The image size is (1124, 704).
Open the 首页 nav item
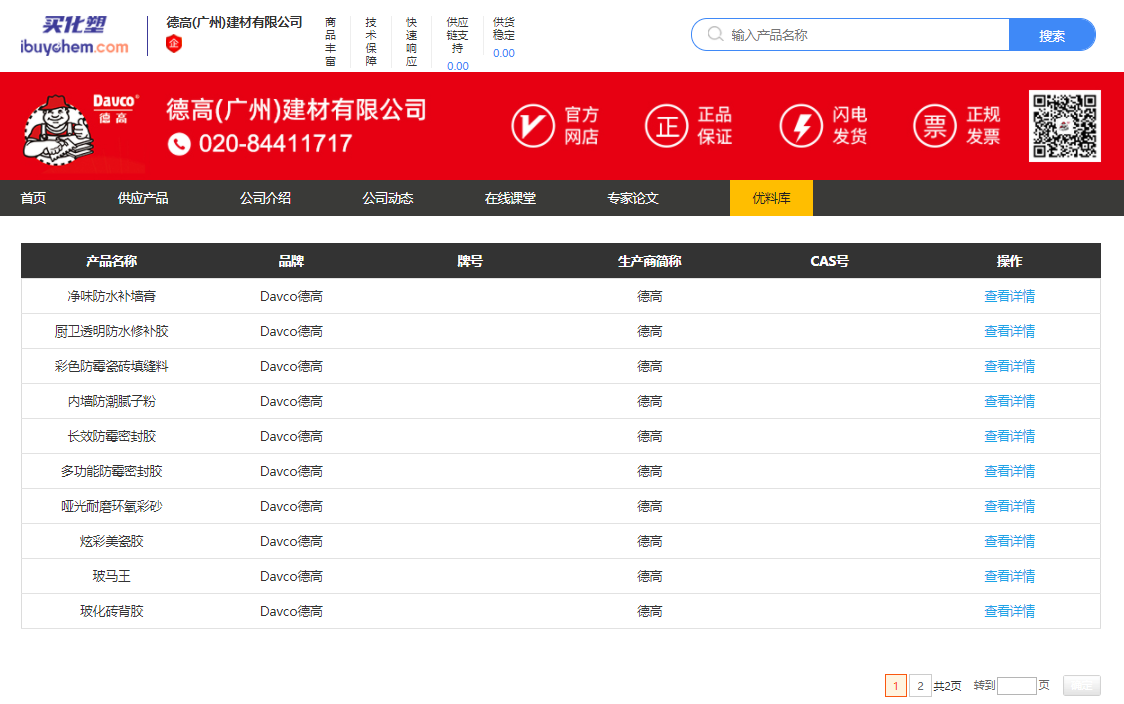[x=33, y=198]
